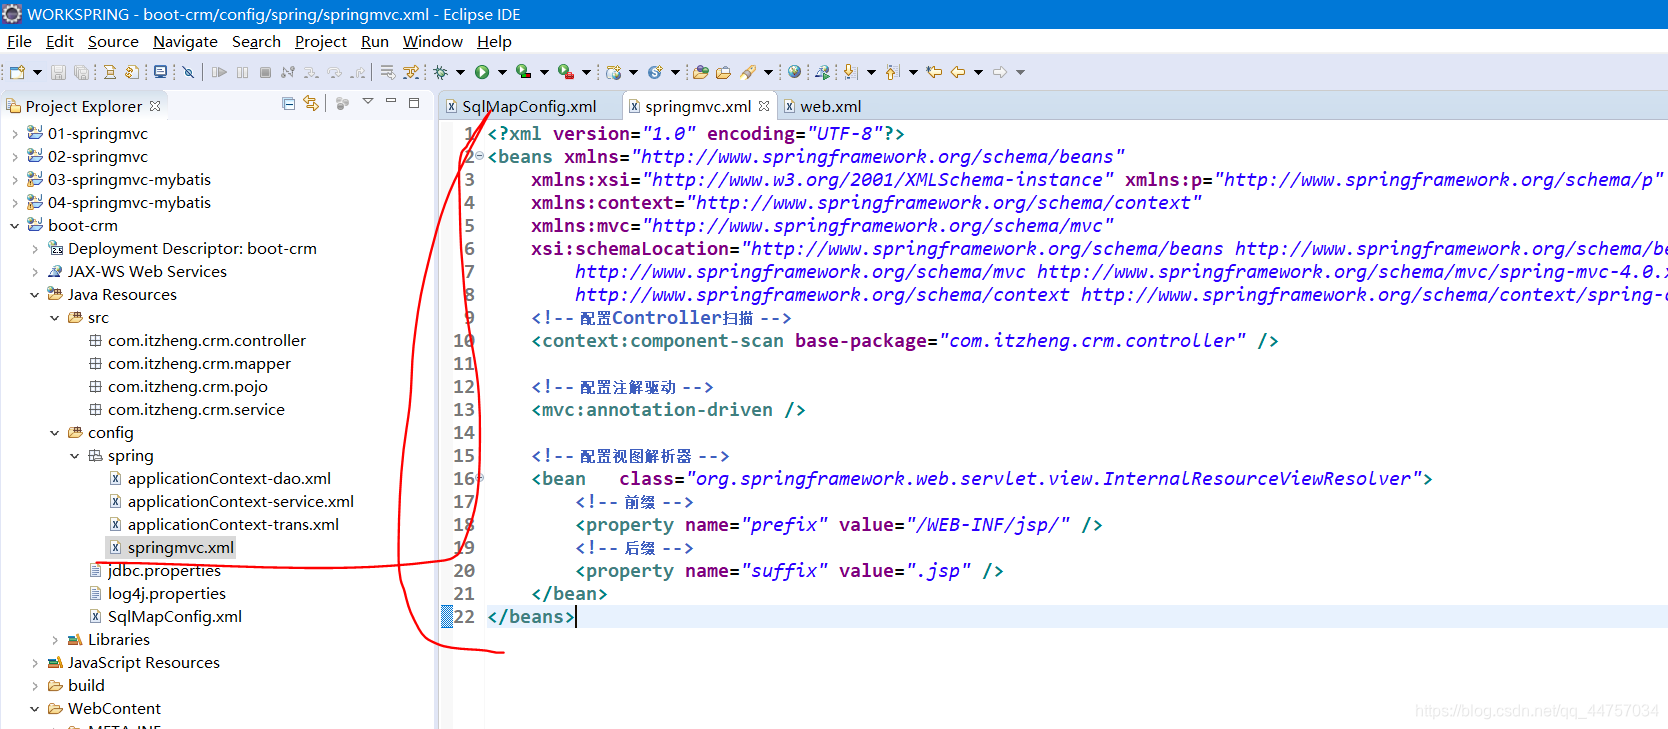Click the Save All toolbar icon
The height and width of the screenshot is (729, 1668).
(x=81, y=72)
